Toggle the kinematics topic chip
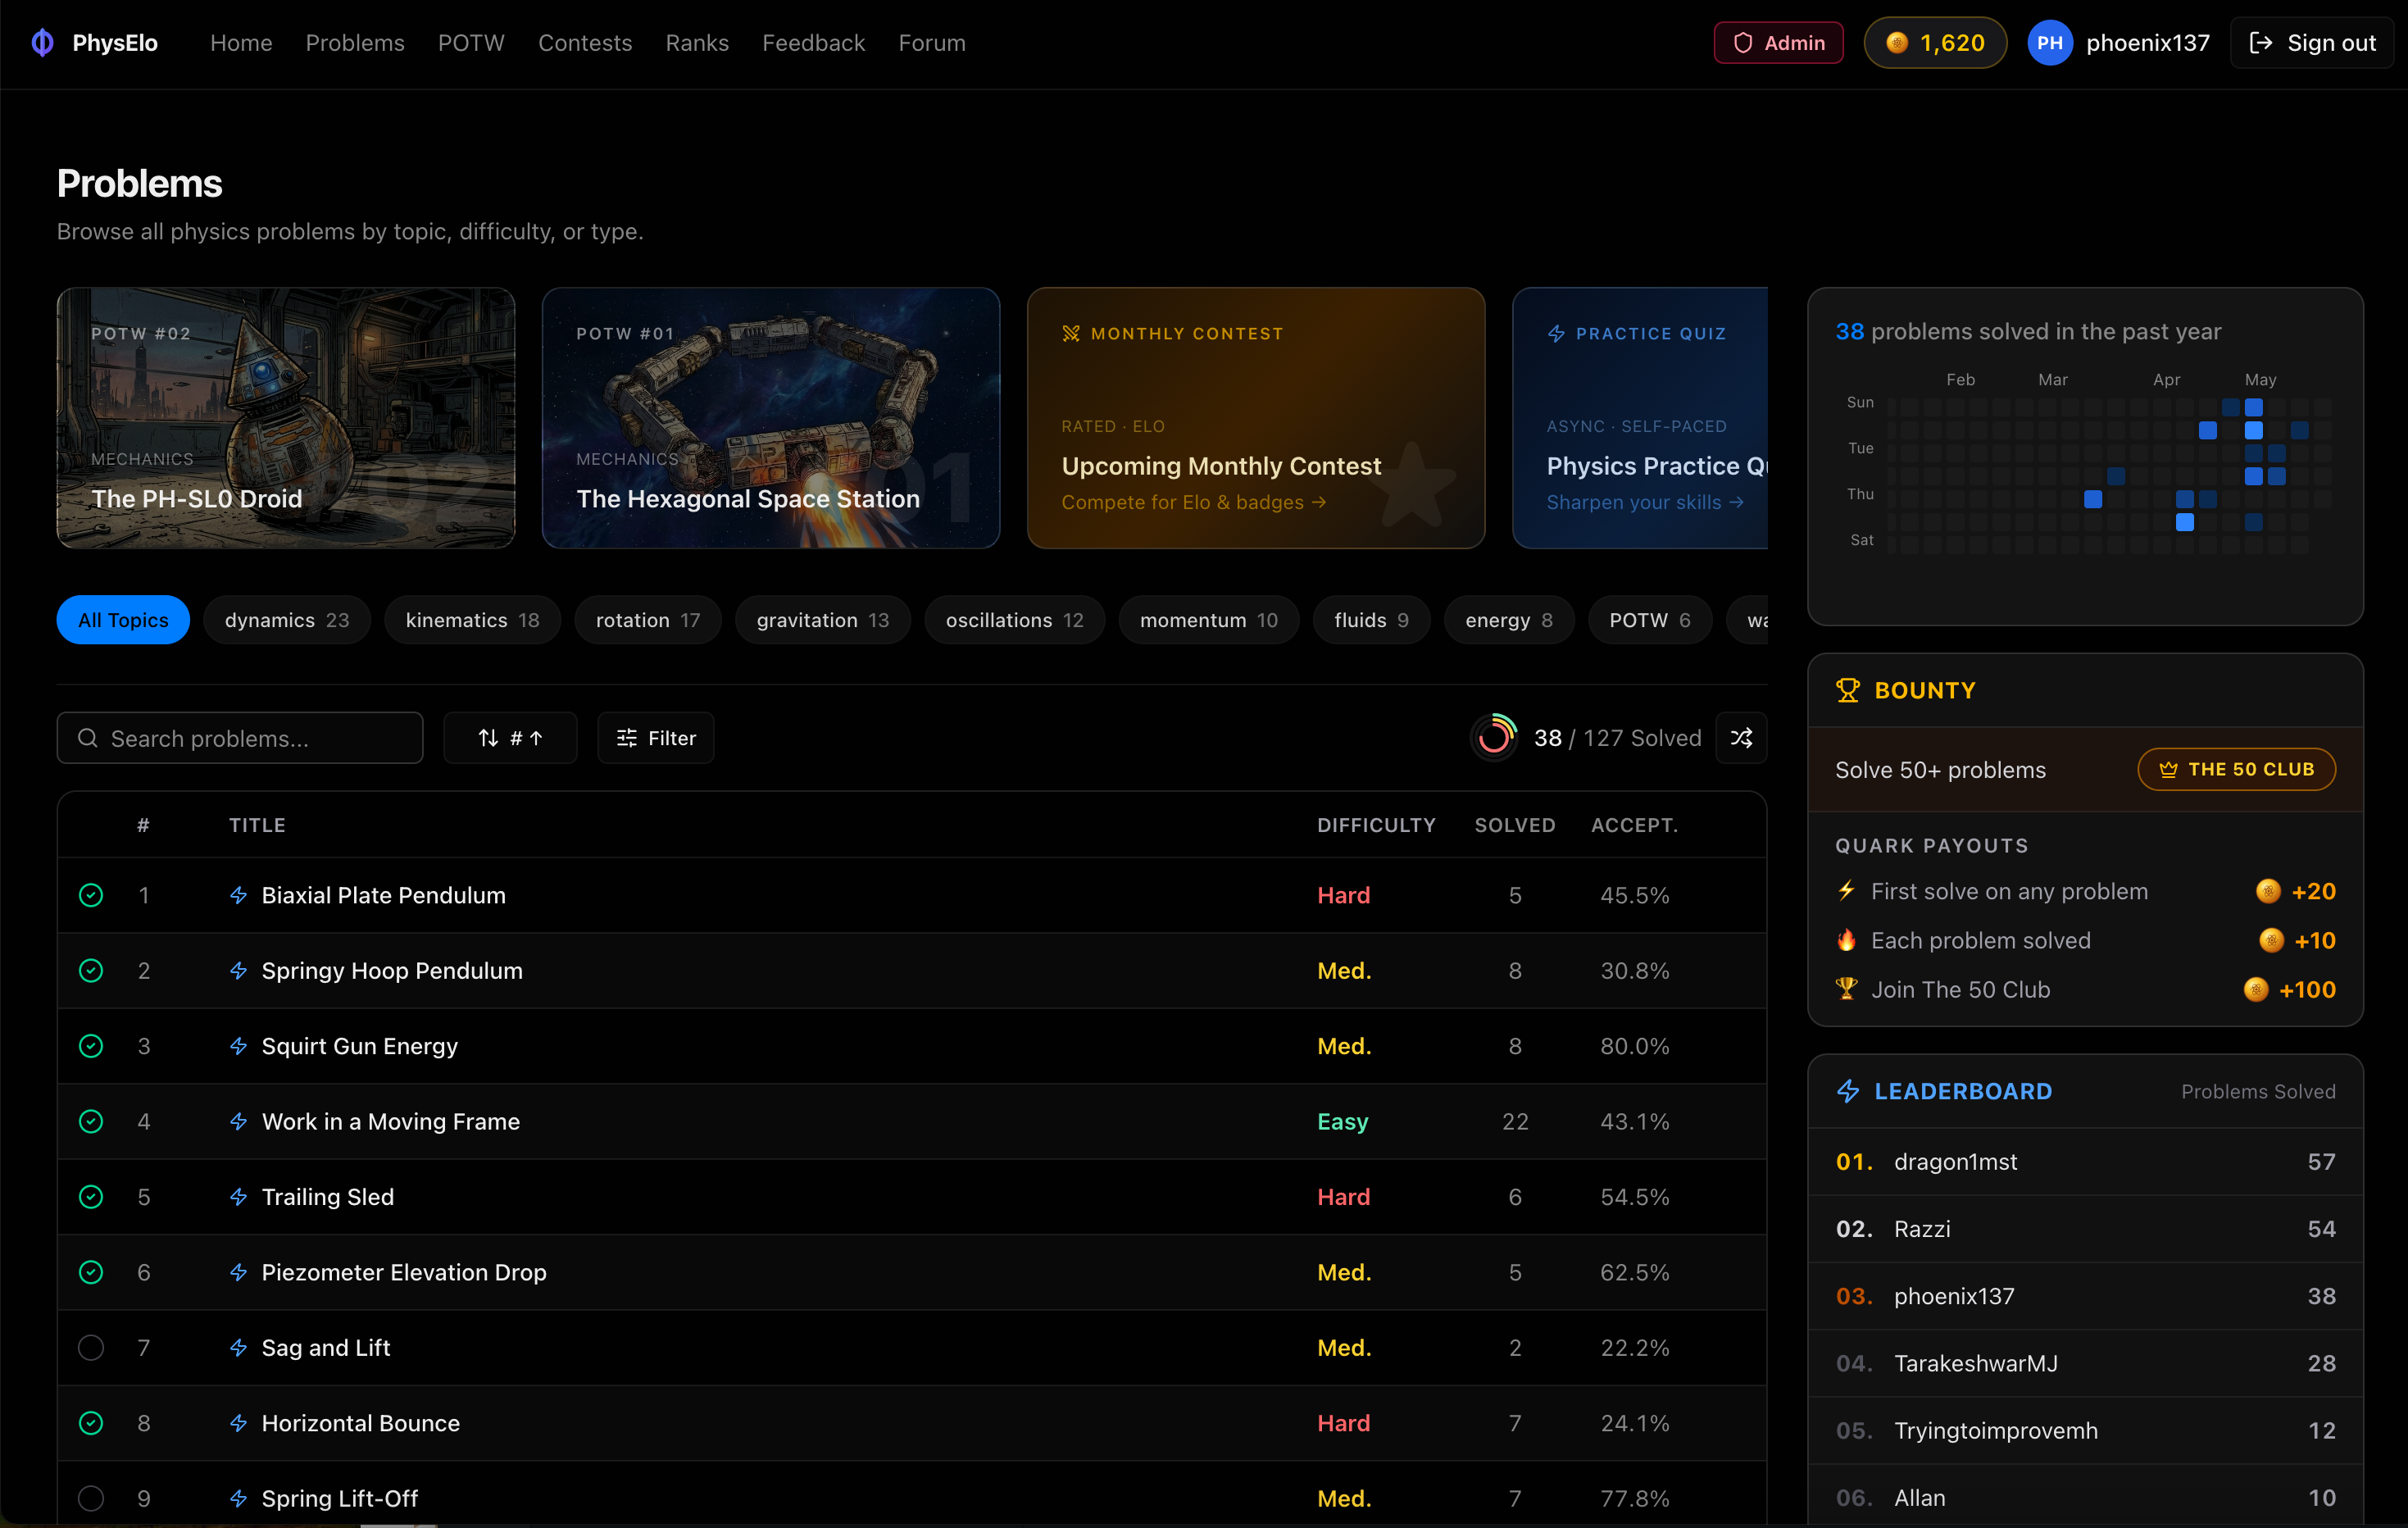This screenshot has width=2408, height=1528. pyautogui.click(x=472, y=620)
